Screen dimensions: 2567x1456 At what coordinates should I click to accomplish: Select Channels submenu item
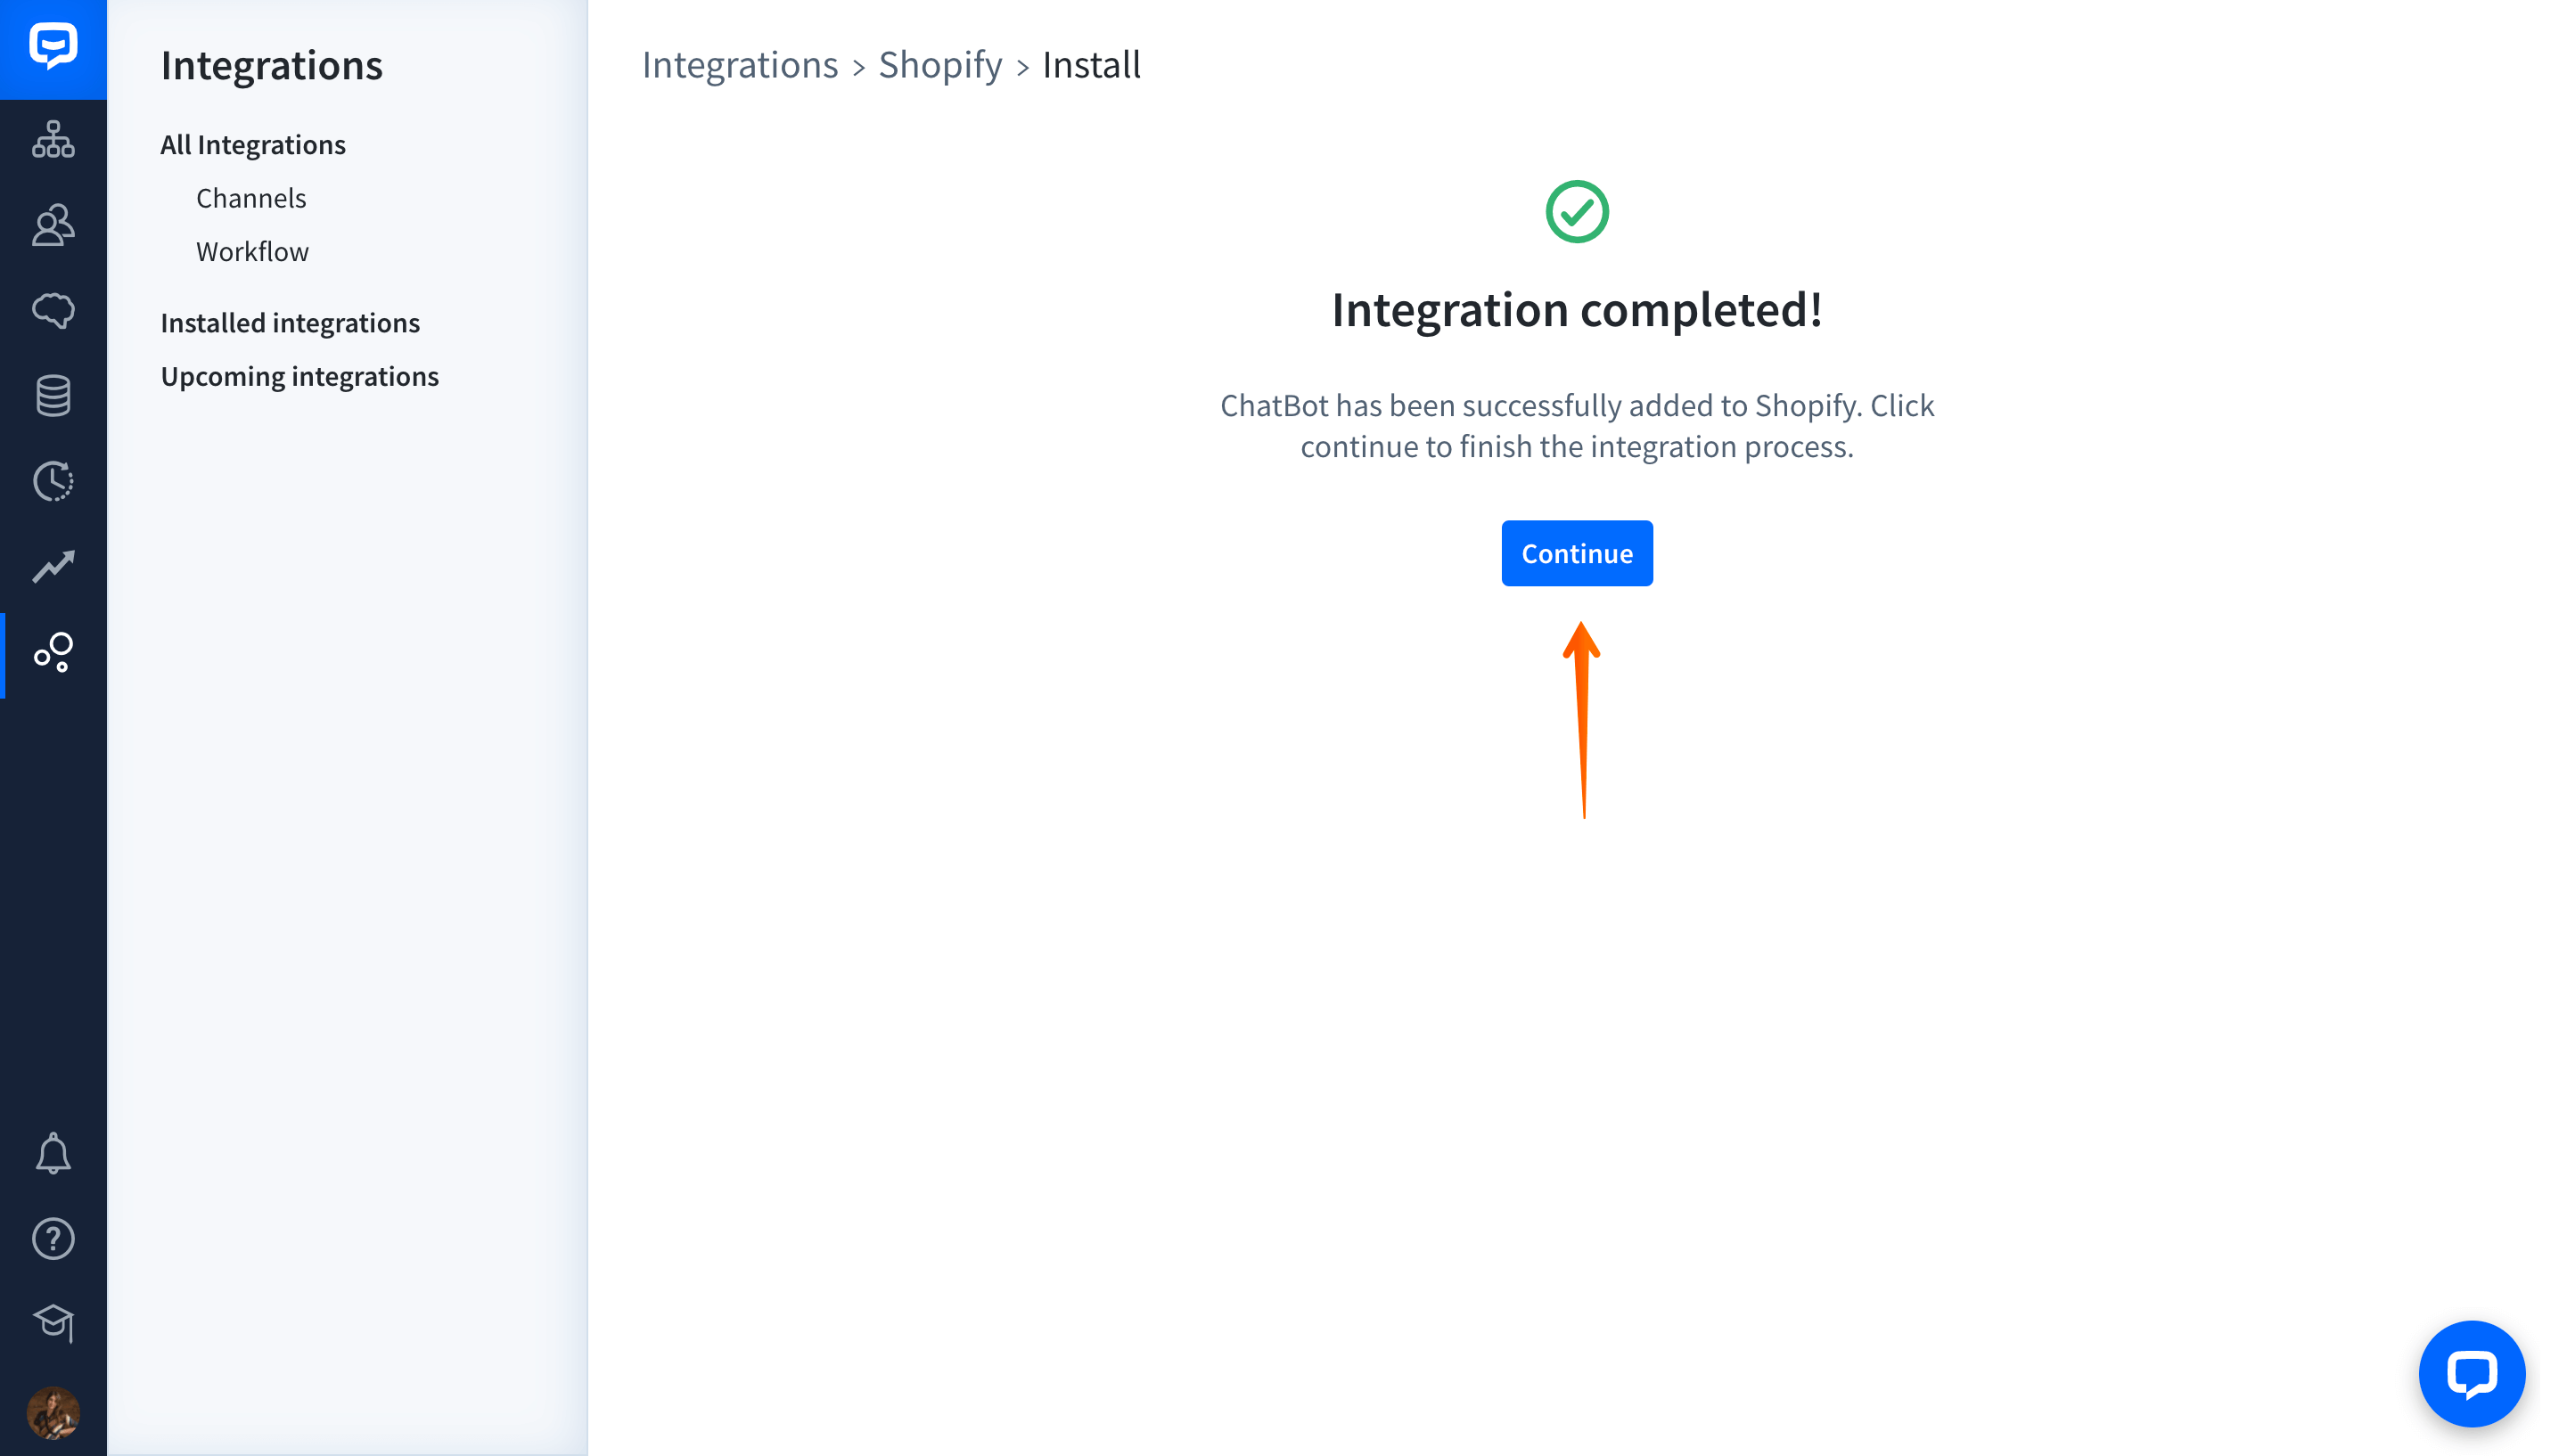[251, 198]
